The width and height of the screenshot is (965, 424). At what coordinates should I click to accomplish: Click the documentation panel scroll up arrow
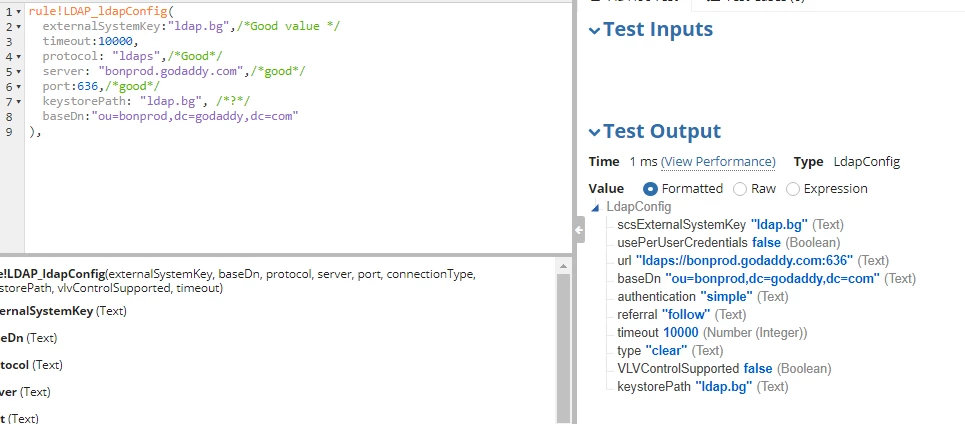(563, 266)
